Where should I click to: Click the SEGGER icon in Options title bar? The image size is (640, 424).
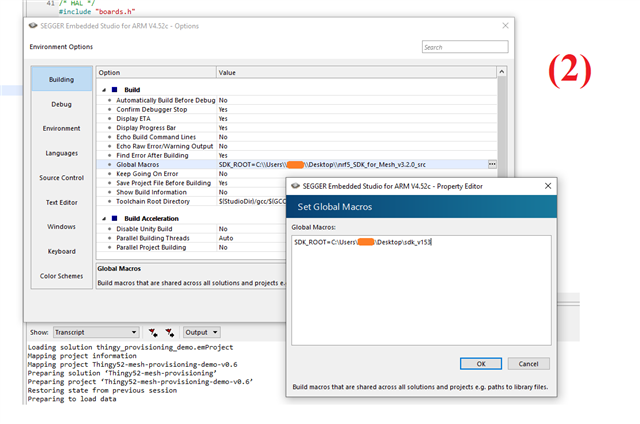point(33,26)
